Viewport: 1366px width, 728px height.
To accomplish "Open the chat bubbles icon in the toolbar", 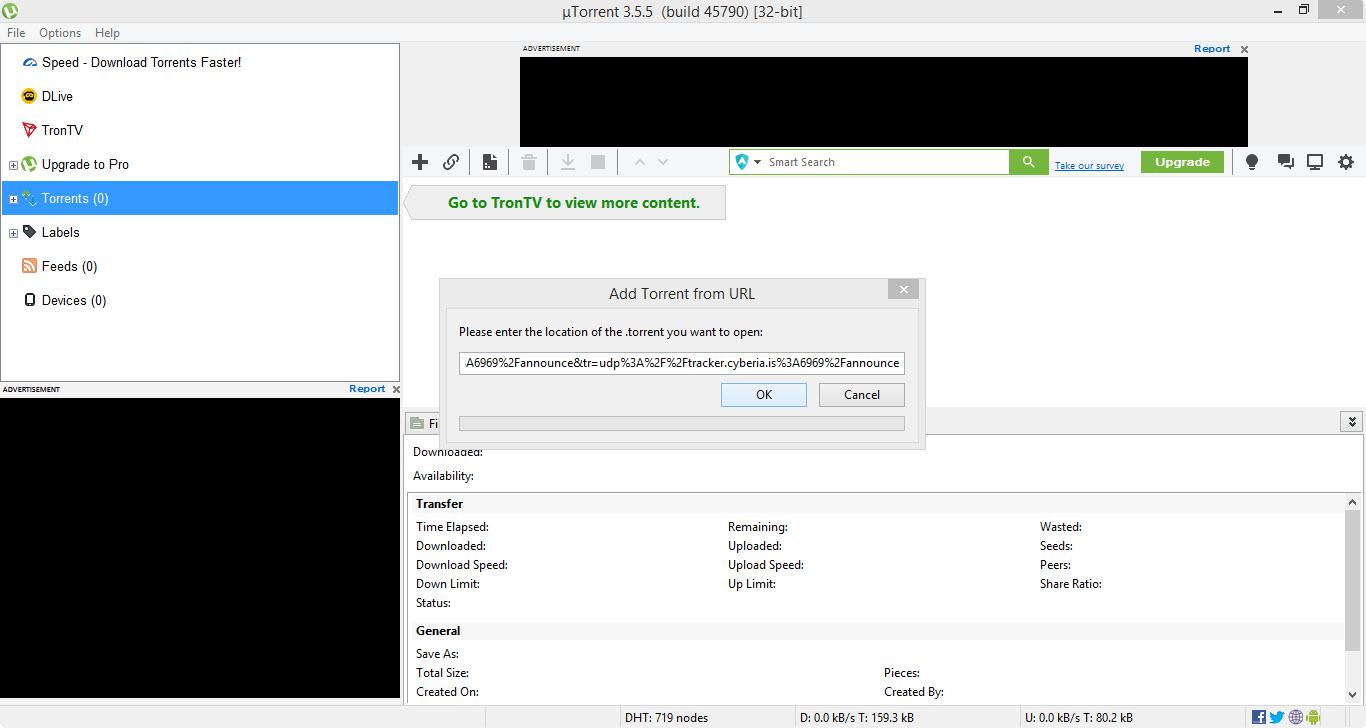I will tap(1285, 162).
